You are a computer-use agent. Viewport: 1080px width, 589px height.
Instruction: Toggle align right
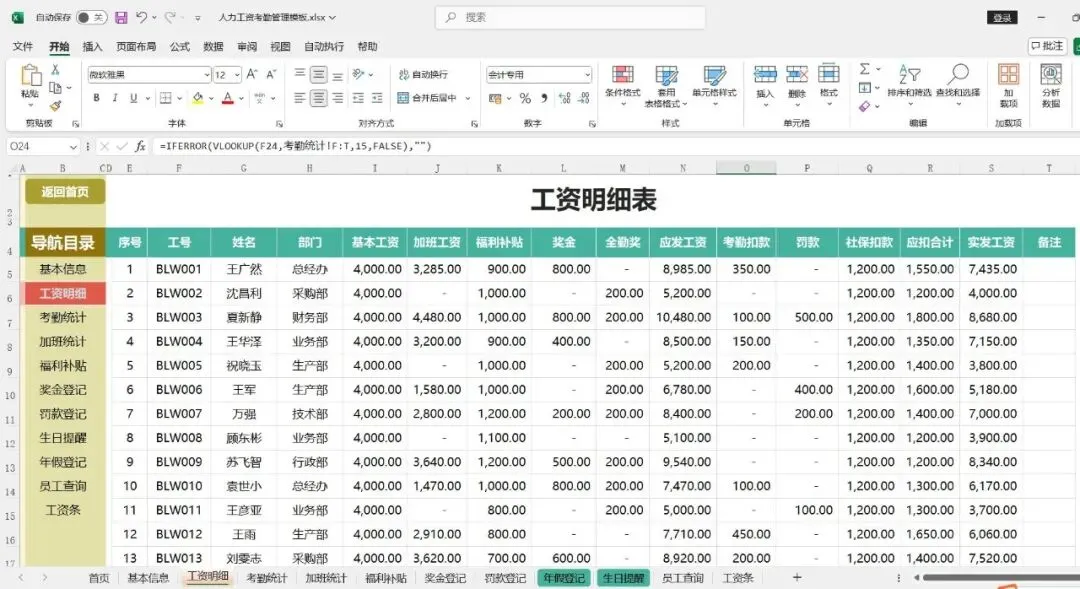[x=338, y=99]
